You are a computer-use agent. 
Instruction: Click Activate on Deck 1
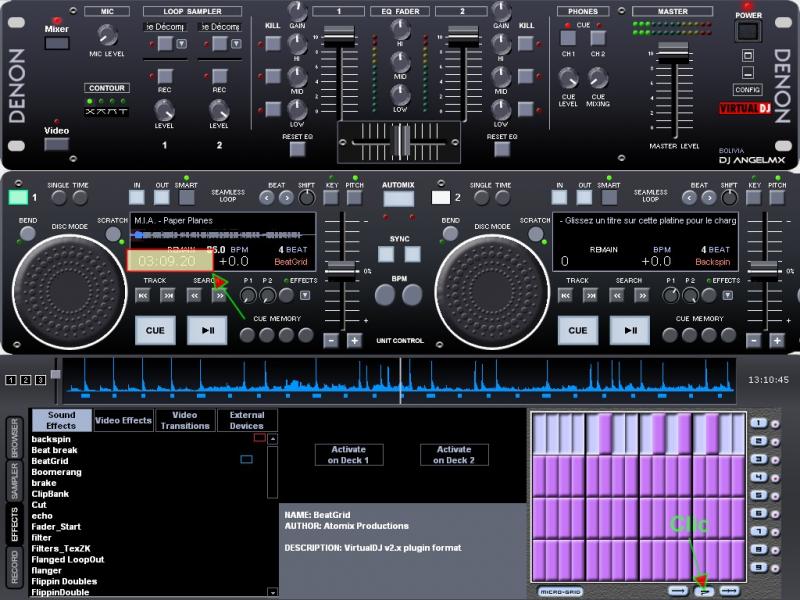tap(348, 455)
